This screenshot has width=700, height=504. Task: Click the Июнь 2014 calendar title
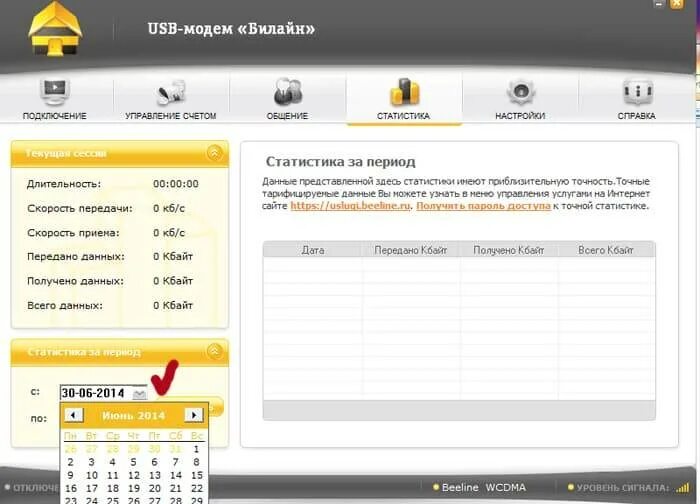click(133, 416)
